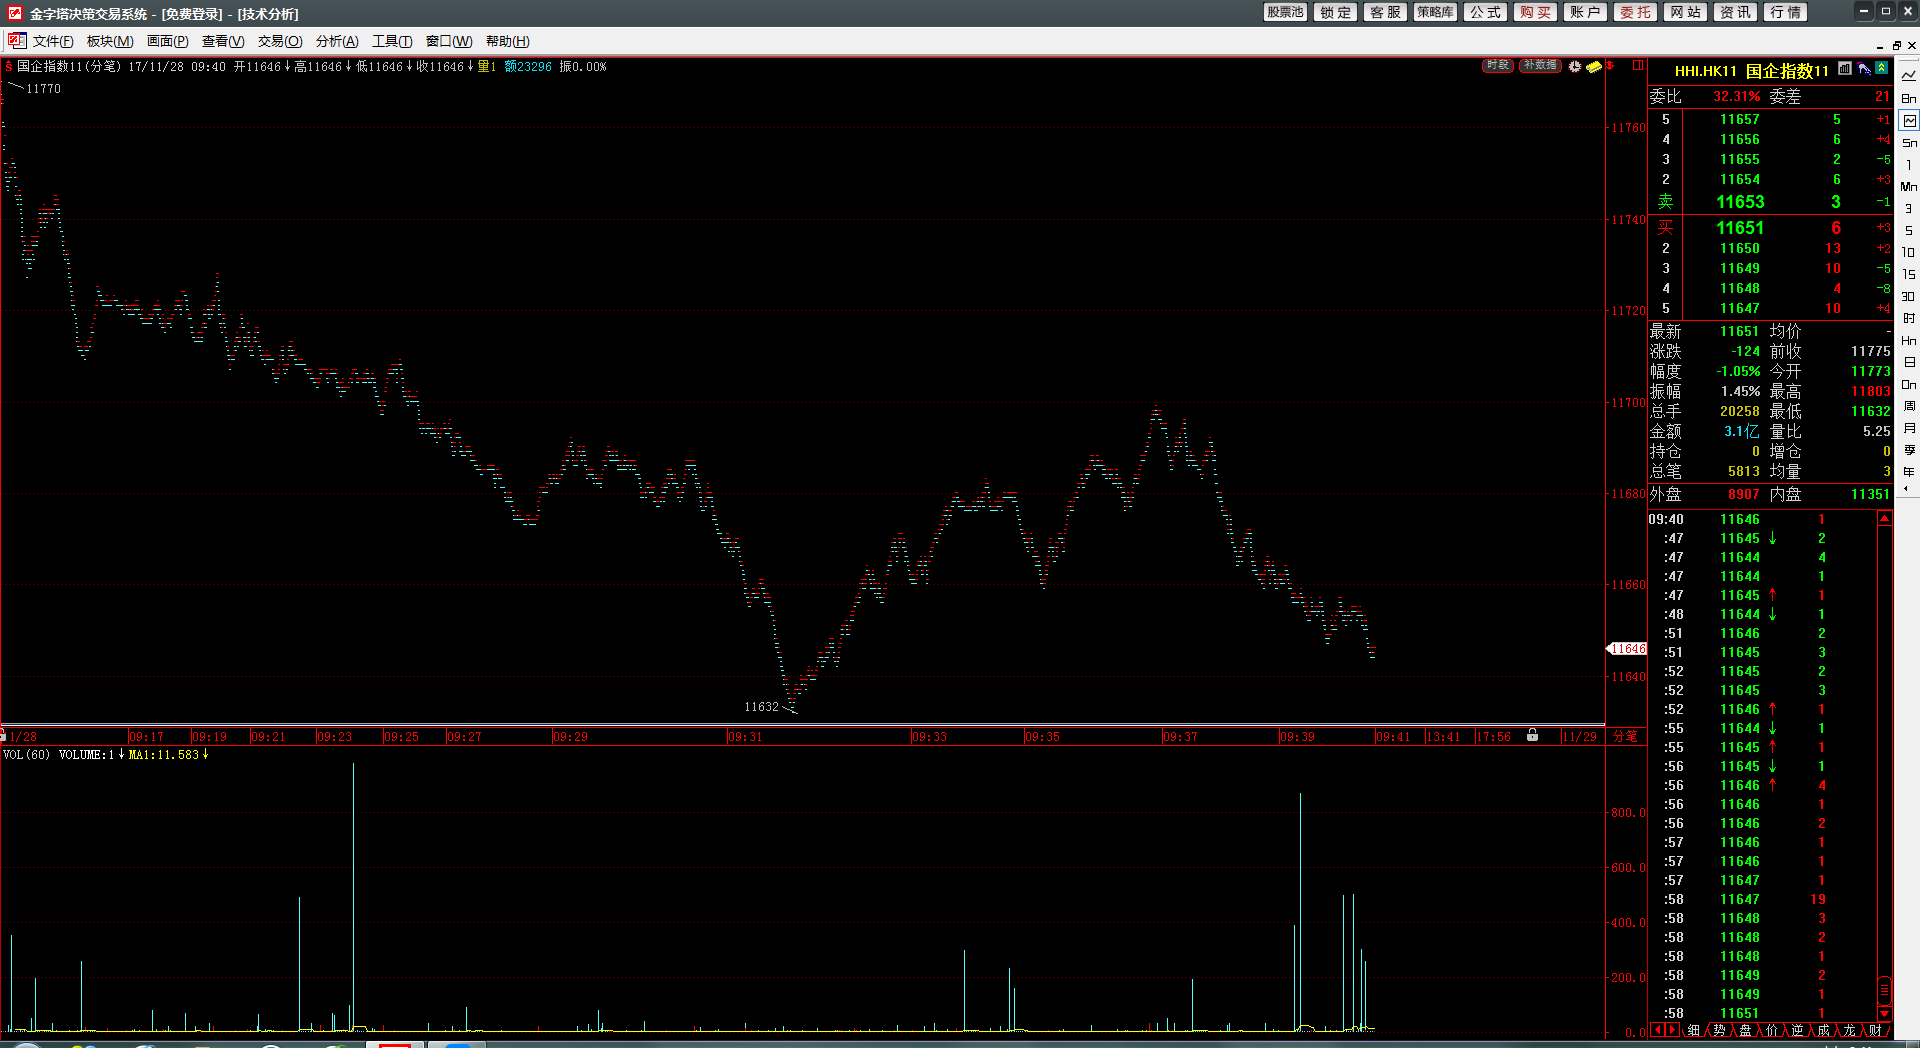Image resolution: width=1920 pixels, height=1048 pixels.
Task: Open the 交易(O) menu
Action: (280, 41)
